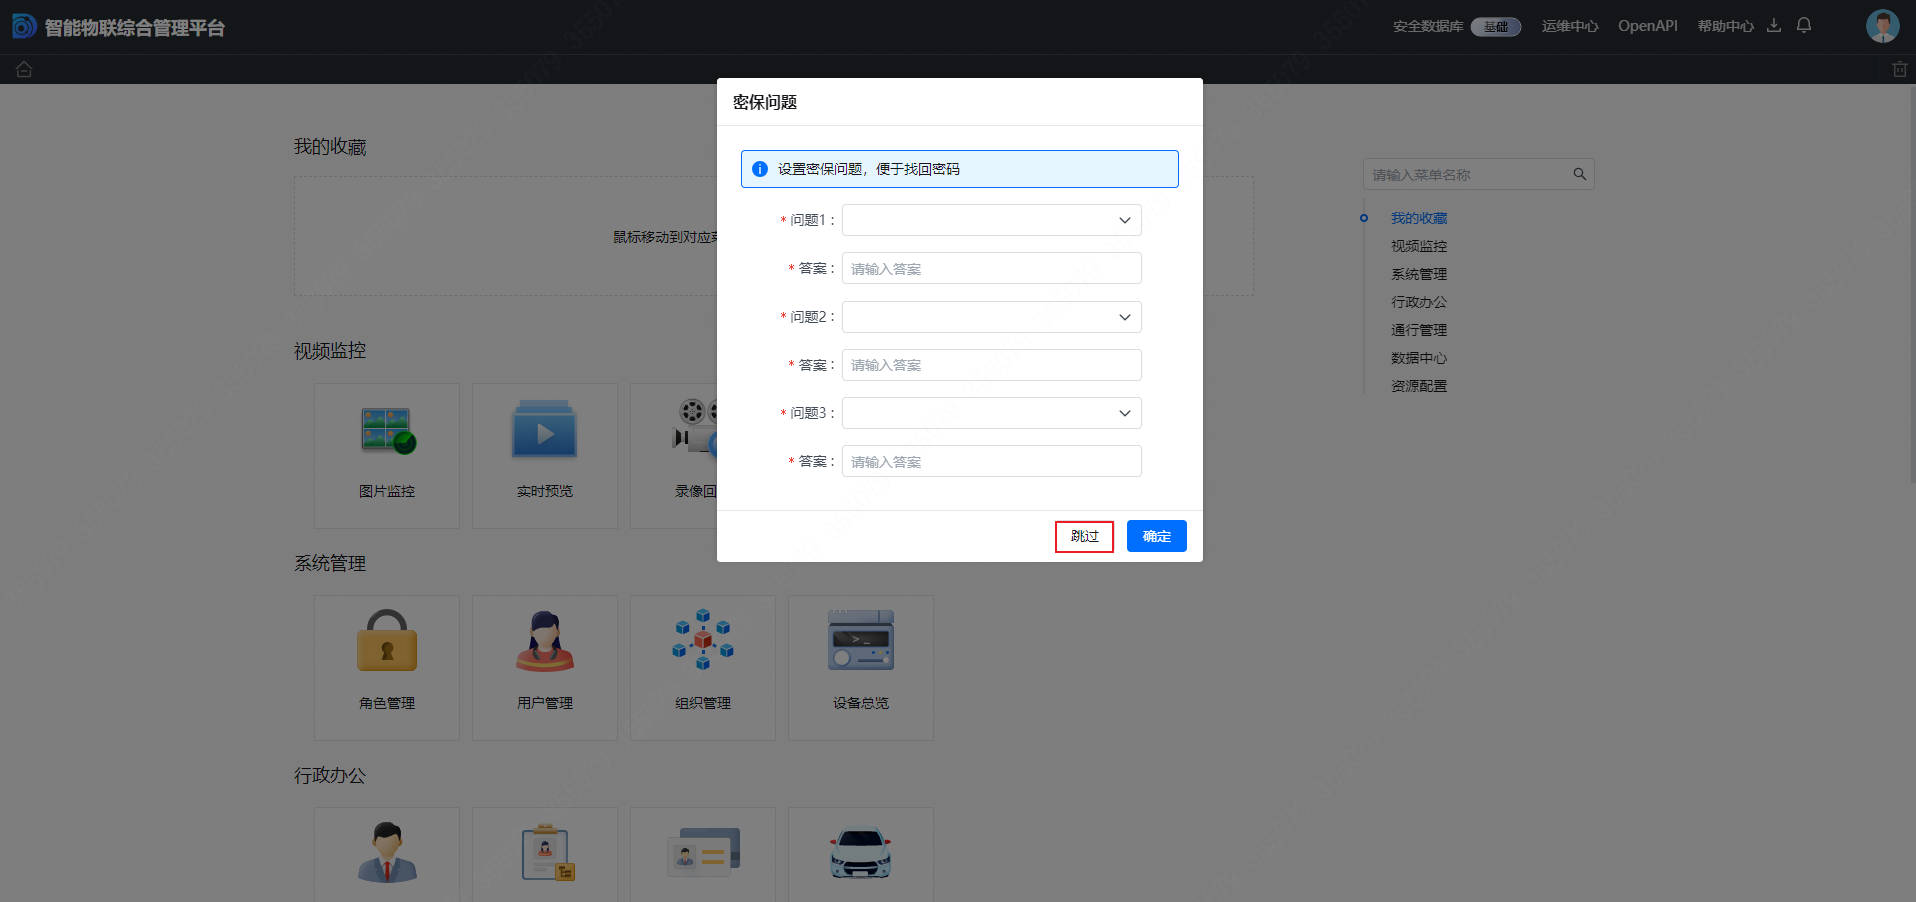The height and width of the screenshot is (902, 1916).
Task: Click the search magnifier in menu search box
Action: click(x=1579, y=174)
